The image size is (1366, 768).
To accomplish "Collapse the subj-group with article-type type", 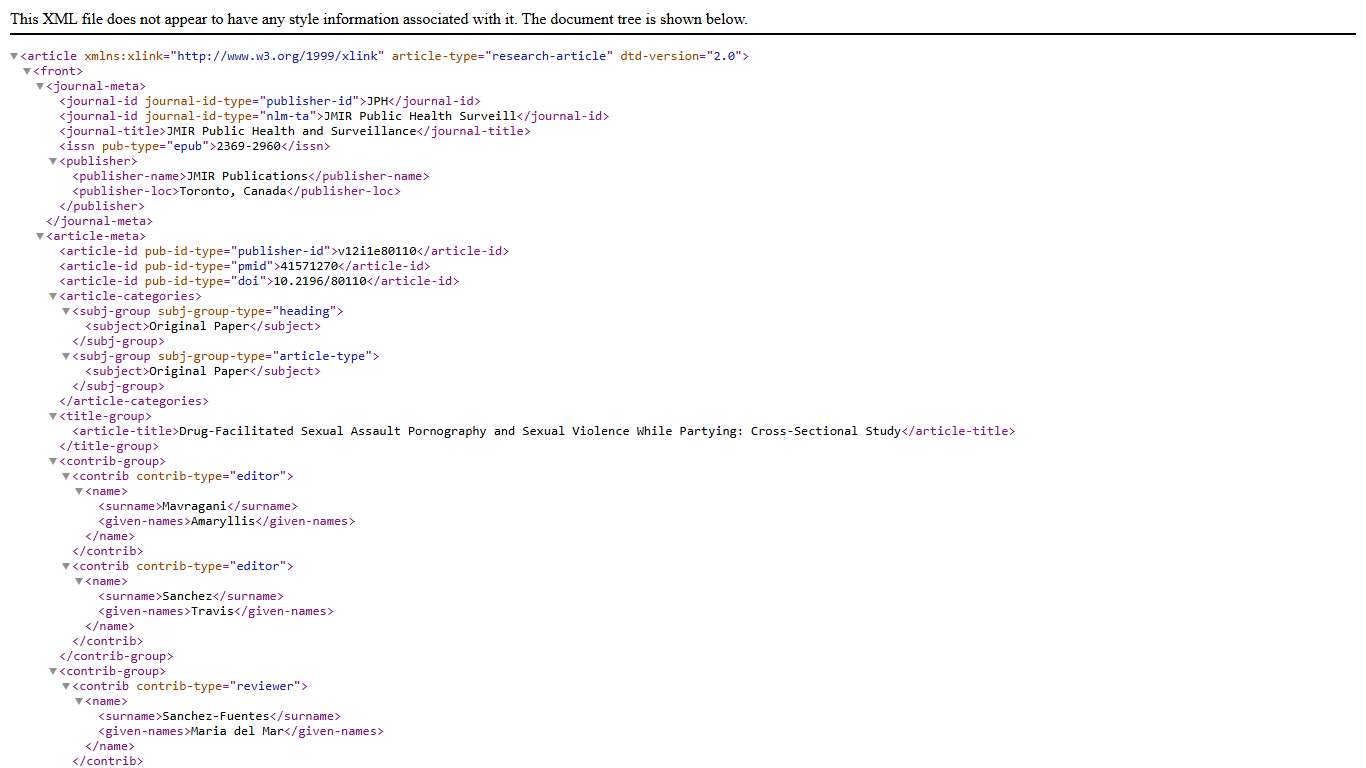I will [x=66, y=357].
